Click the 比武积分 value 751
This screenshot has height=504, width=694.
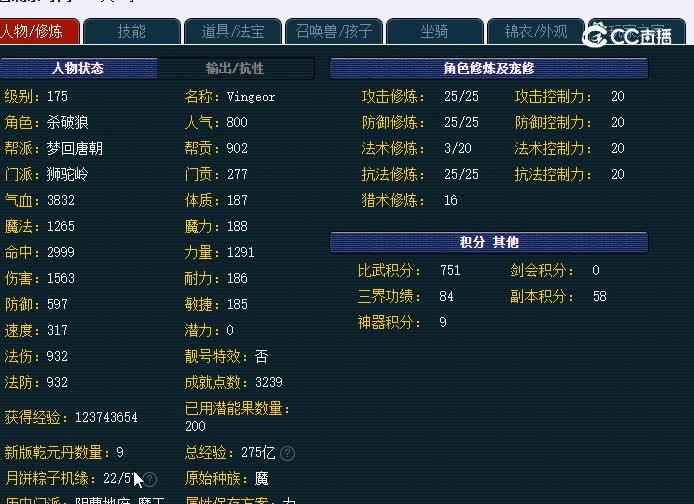click(x=450, y=270)
